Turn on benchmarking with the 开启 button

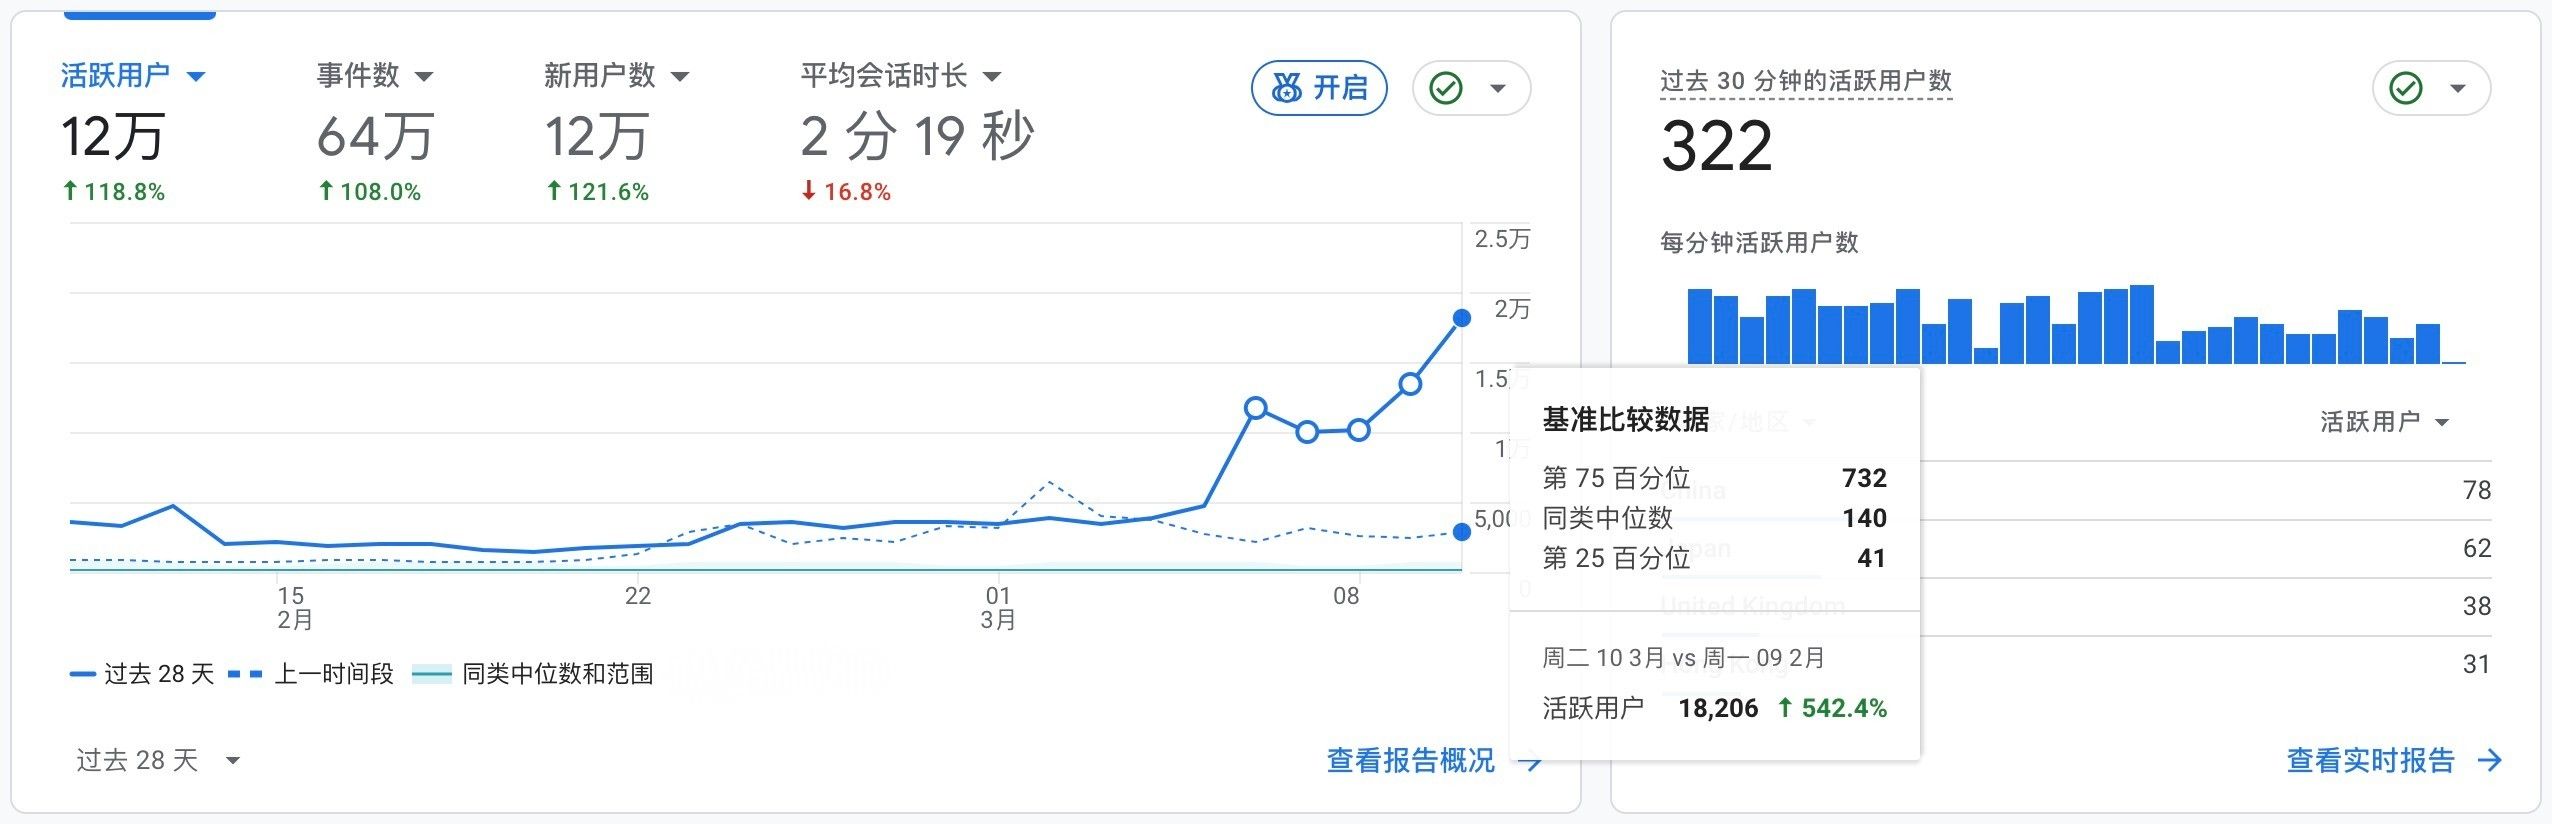[x=1319, y=88]
